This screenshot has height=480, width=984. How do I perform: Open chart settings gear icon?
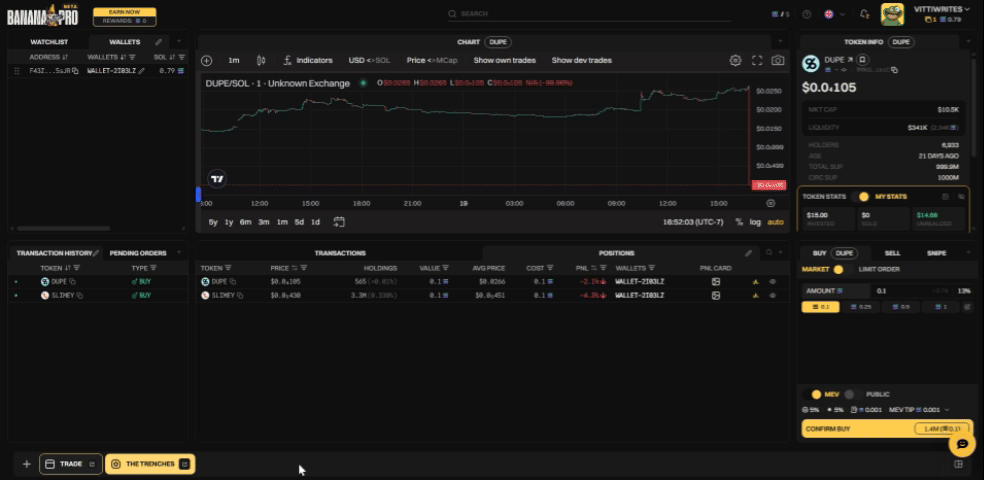click(x=736, y=61)
